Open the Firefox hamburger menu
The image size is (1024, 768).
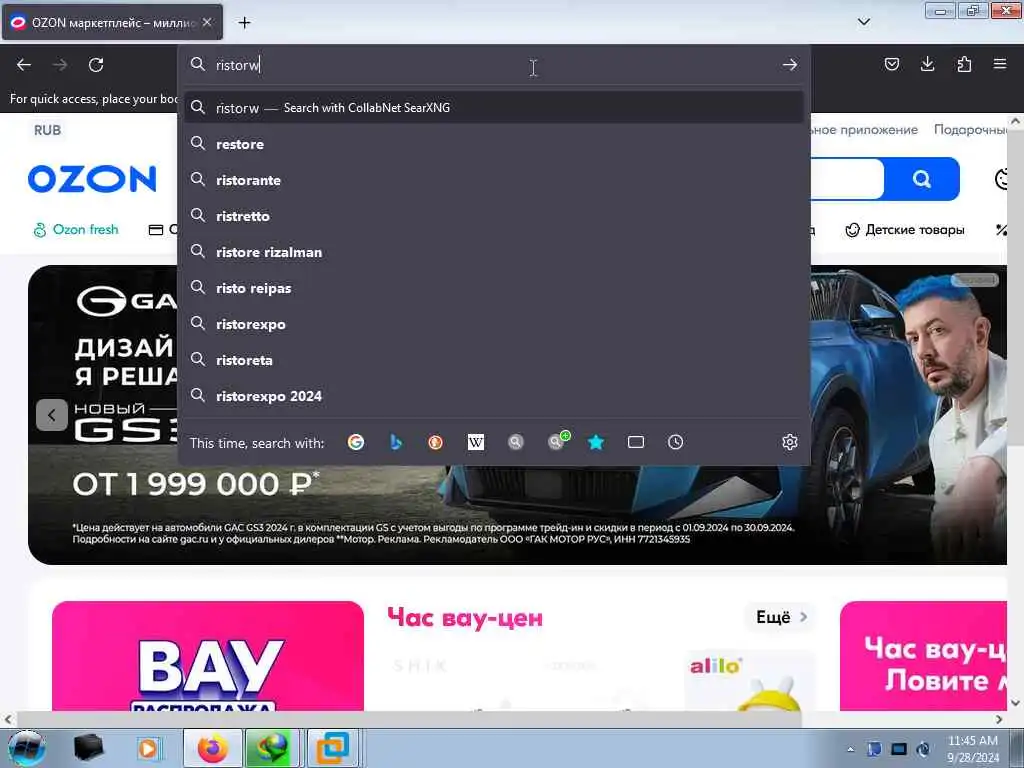[x=1000, y=64]
